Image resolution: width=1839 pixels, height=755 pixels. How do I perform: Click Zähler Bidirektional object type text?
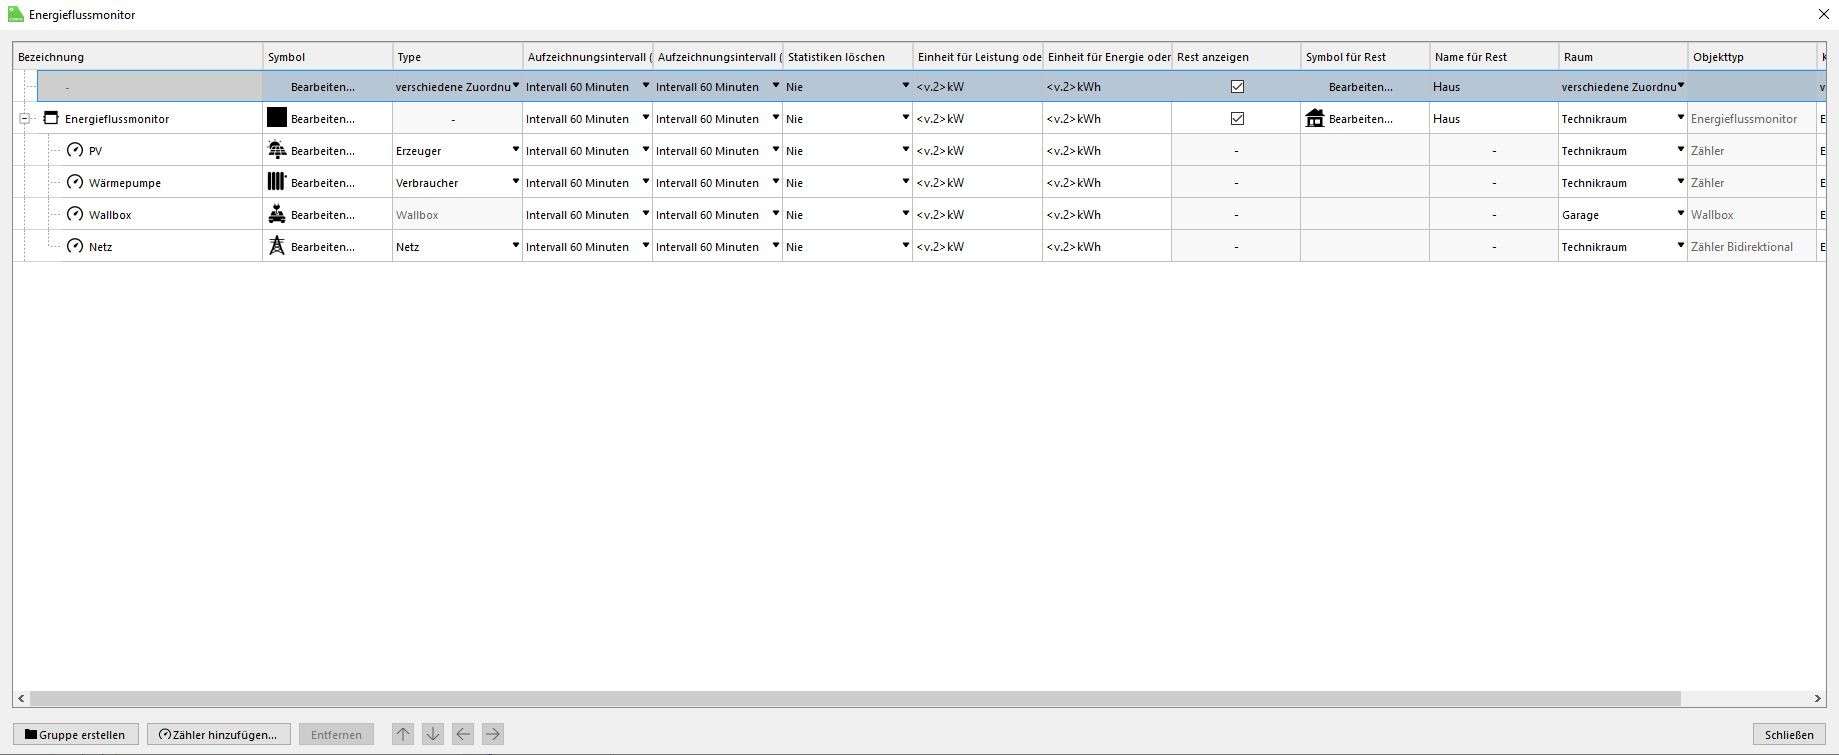1742,247
